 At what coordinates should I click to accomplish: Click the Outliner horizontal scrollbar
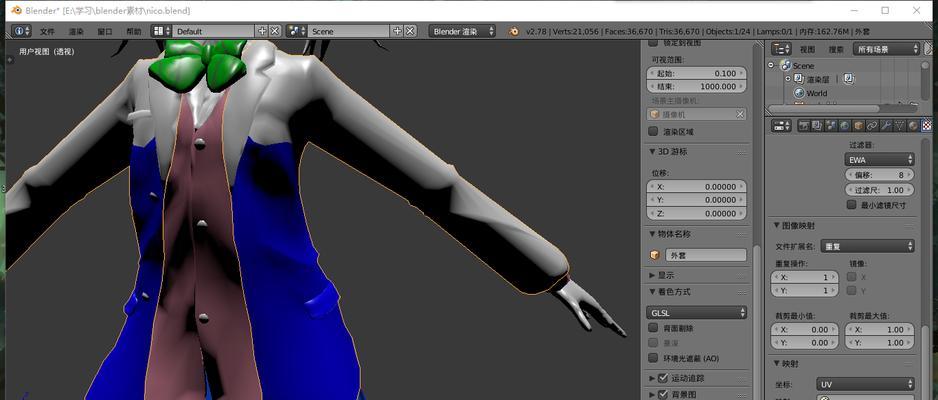824,109
